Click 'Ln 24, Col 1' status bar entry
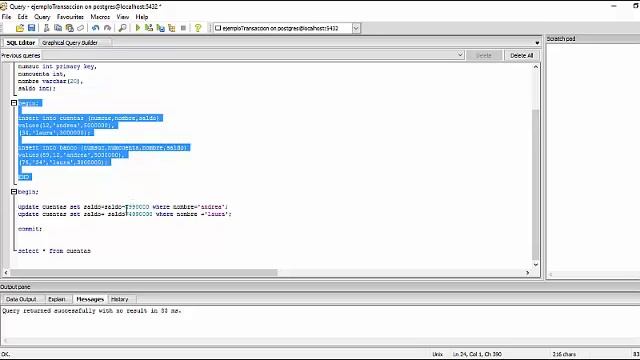The width and height of the screenshot is (640, 360). click(477, 354)
